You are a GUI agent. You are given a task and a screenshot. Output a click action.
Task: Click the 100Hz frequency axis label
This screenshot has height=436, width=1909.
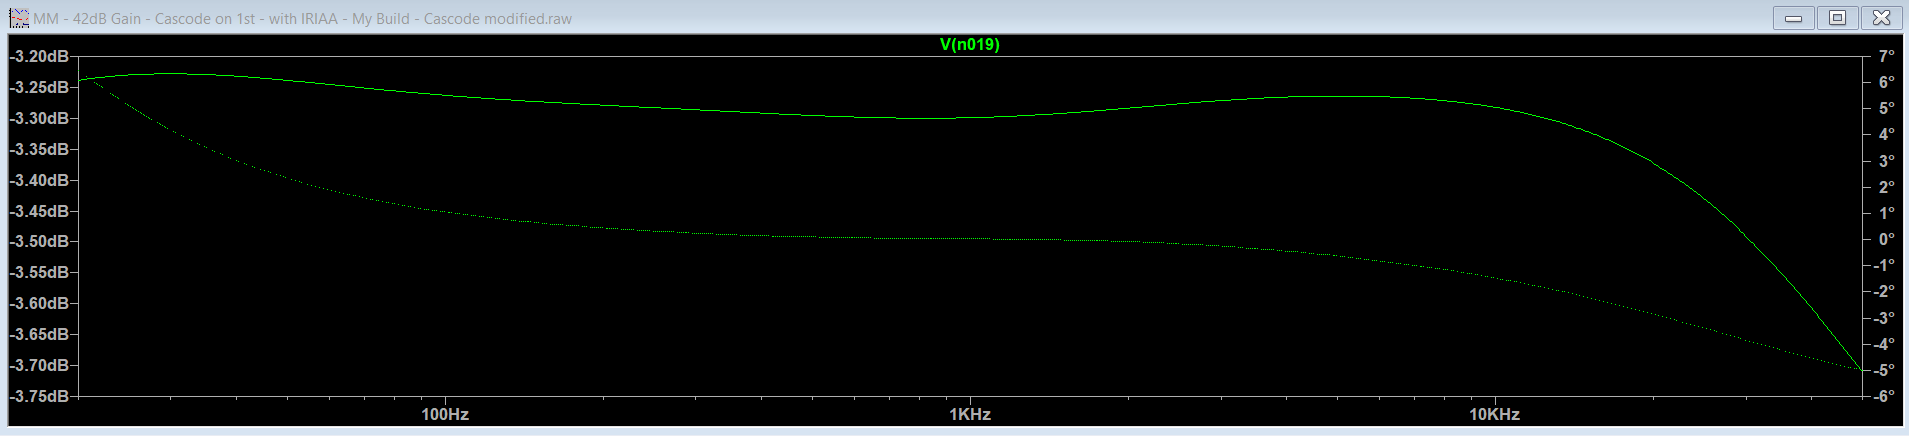(445, 414)
